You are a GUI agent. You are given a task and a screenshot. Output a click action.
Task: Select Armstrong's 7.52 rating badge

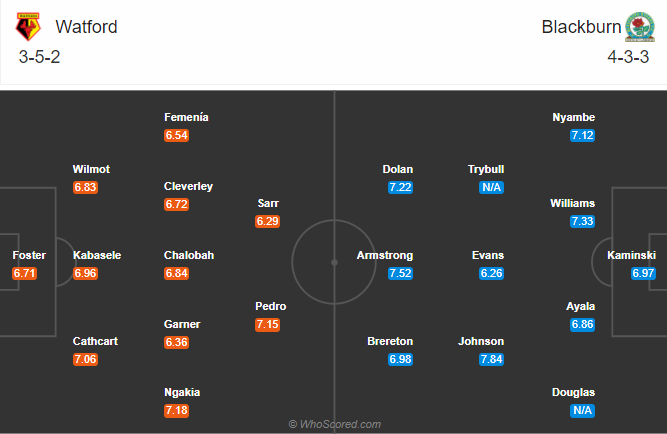(x=400, y=273)
